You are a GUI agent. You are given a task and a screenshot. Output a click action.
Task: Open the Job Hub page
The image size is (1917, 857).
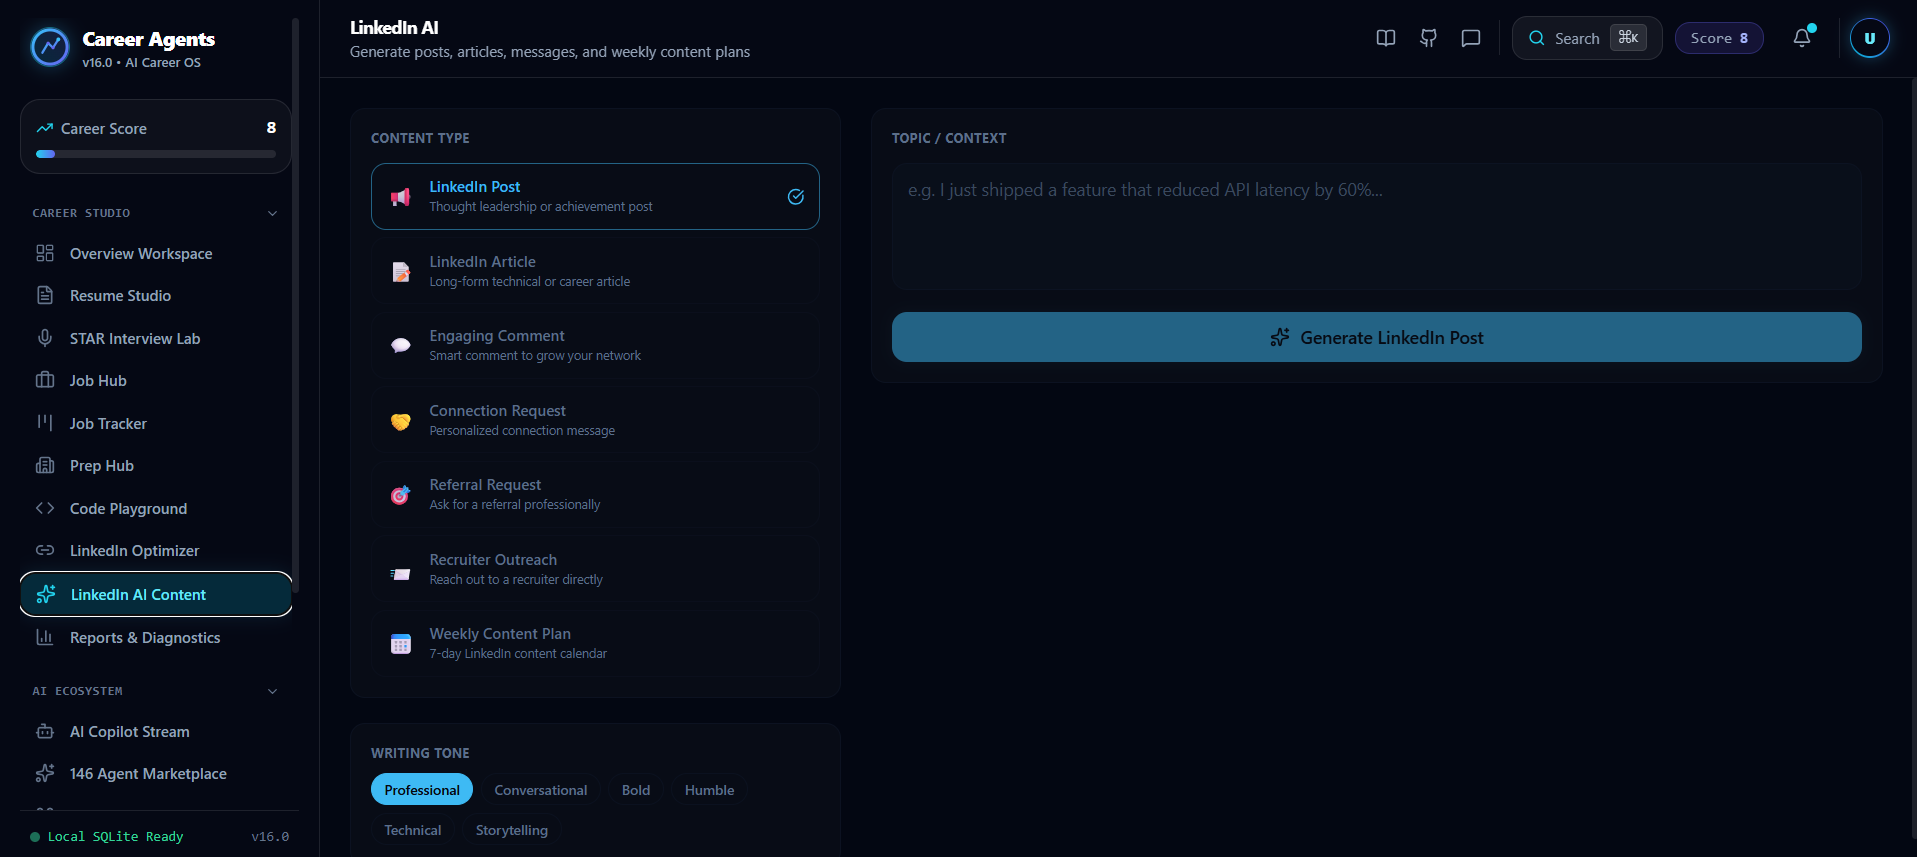coord(156,380)
